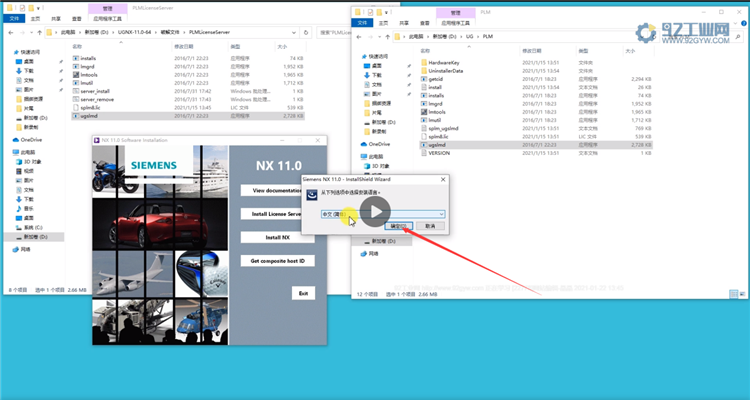
Task: Click OneDrive icon in PLMLicenseServer window sidebar
Action: [16, 140]
